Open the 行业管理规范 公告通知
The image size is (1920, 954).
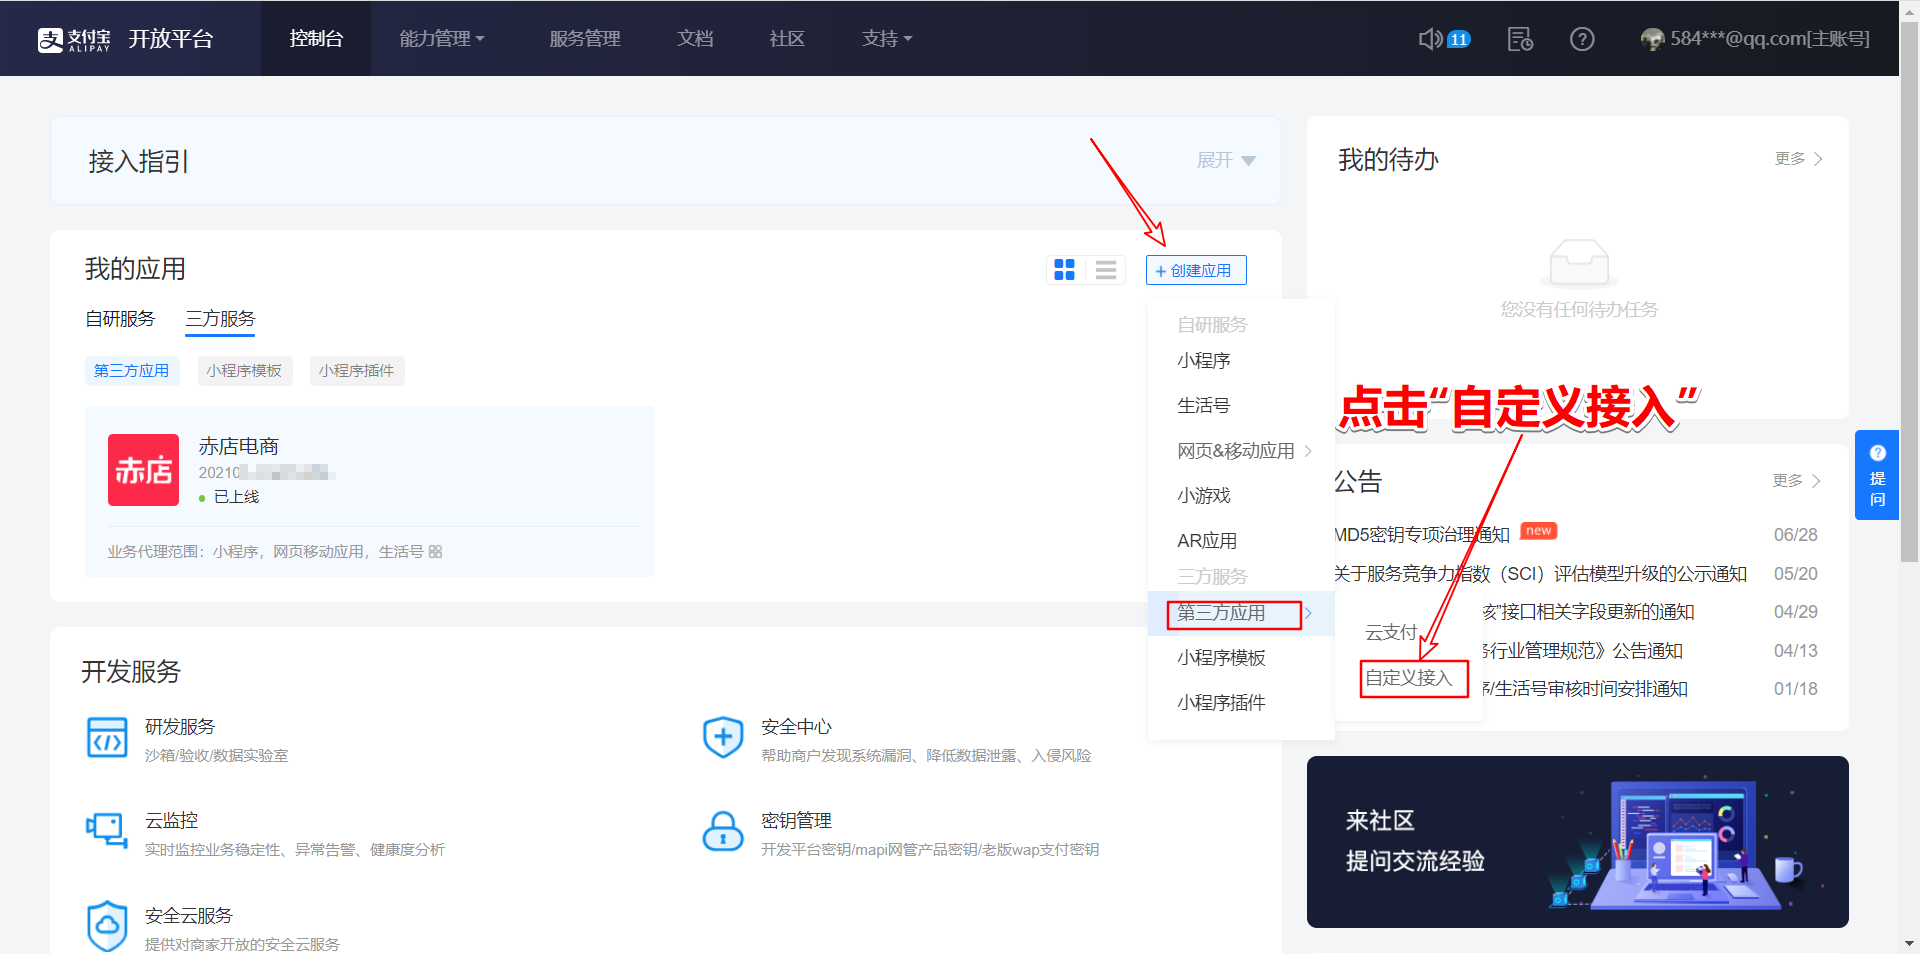(1582, 651)
